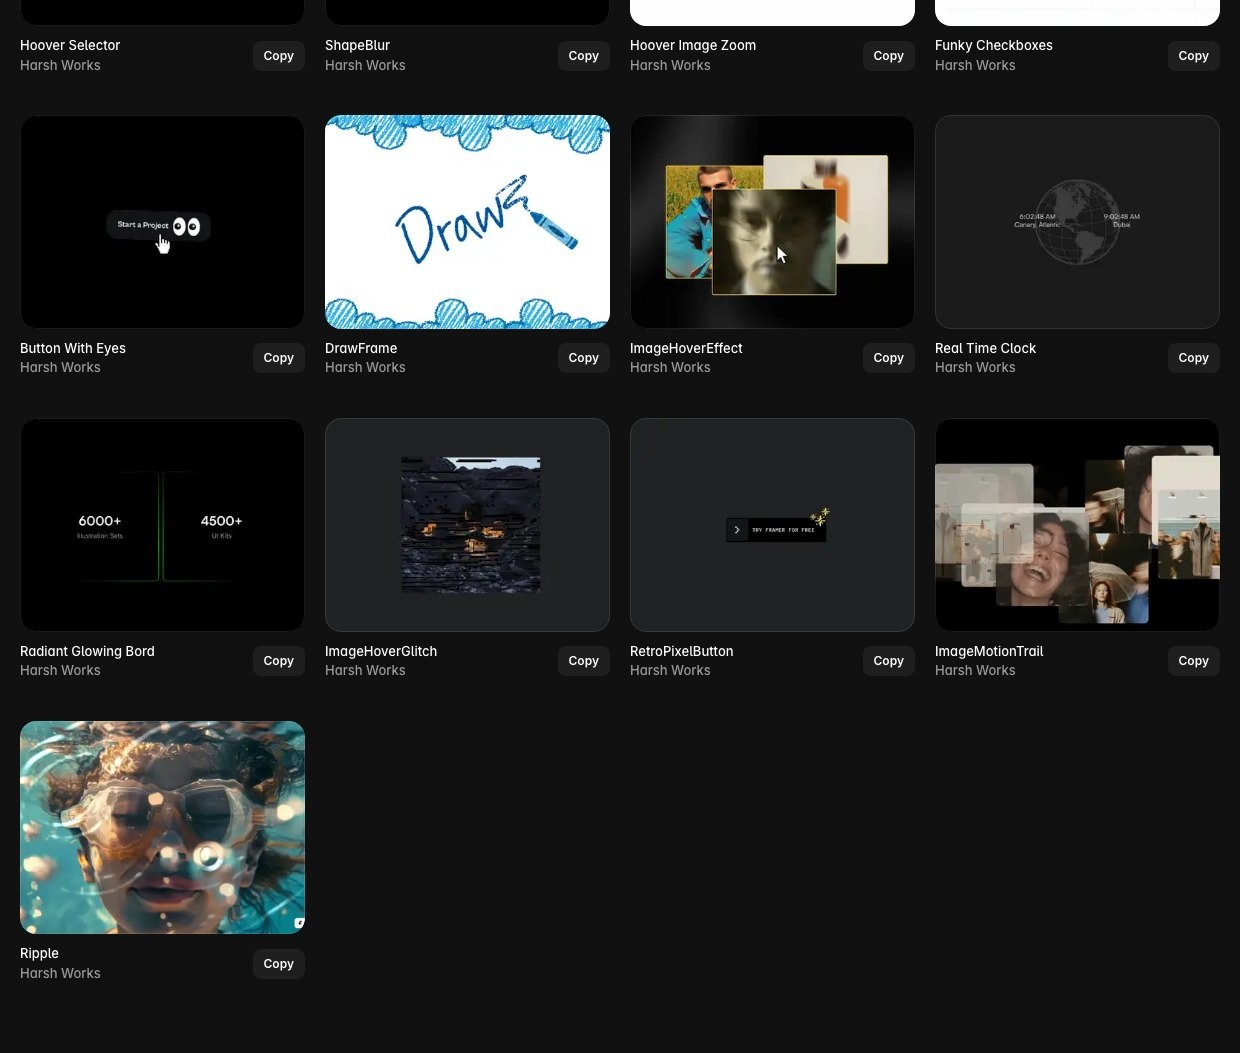Click Harsh Works under ShapeBlur

coord(365,65)
